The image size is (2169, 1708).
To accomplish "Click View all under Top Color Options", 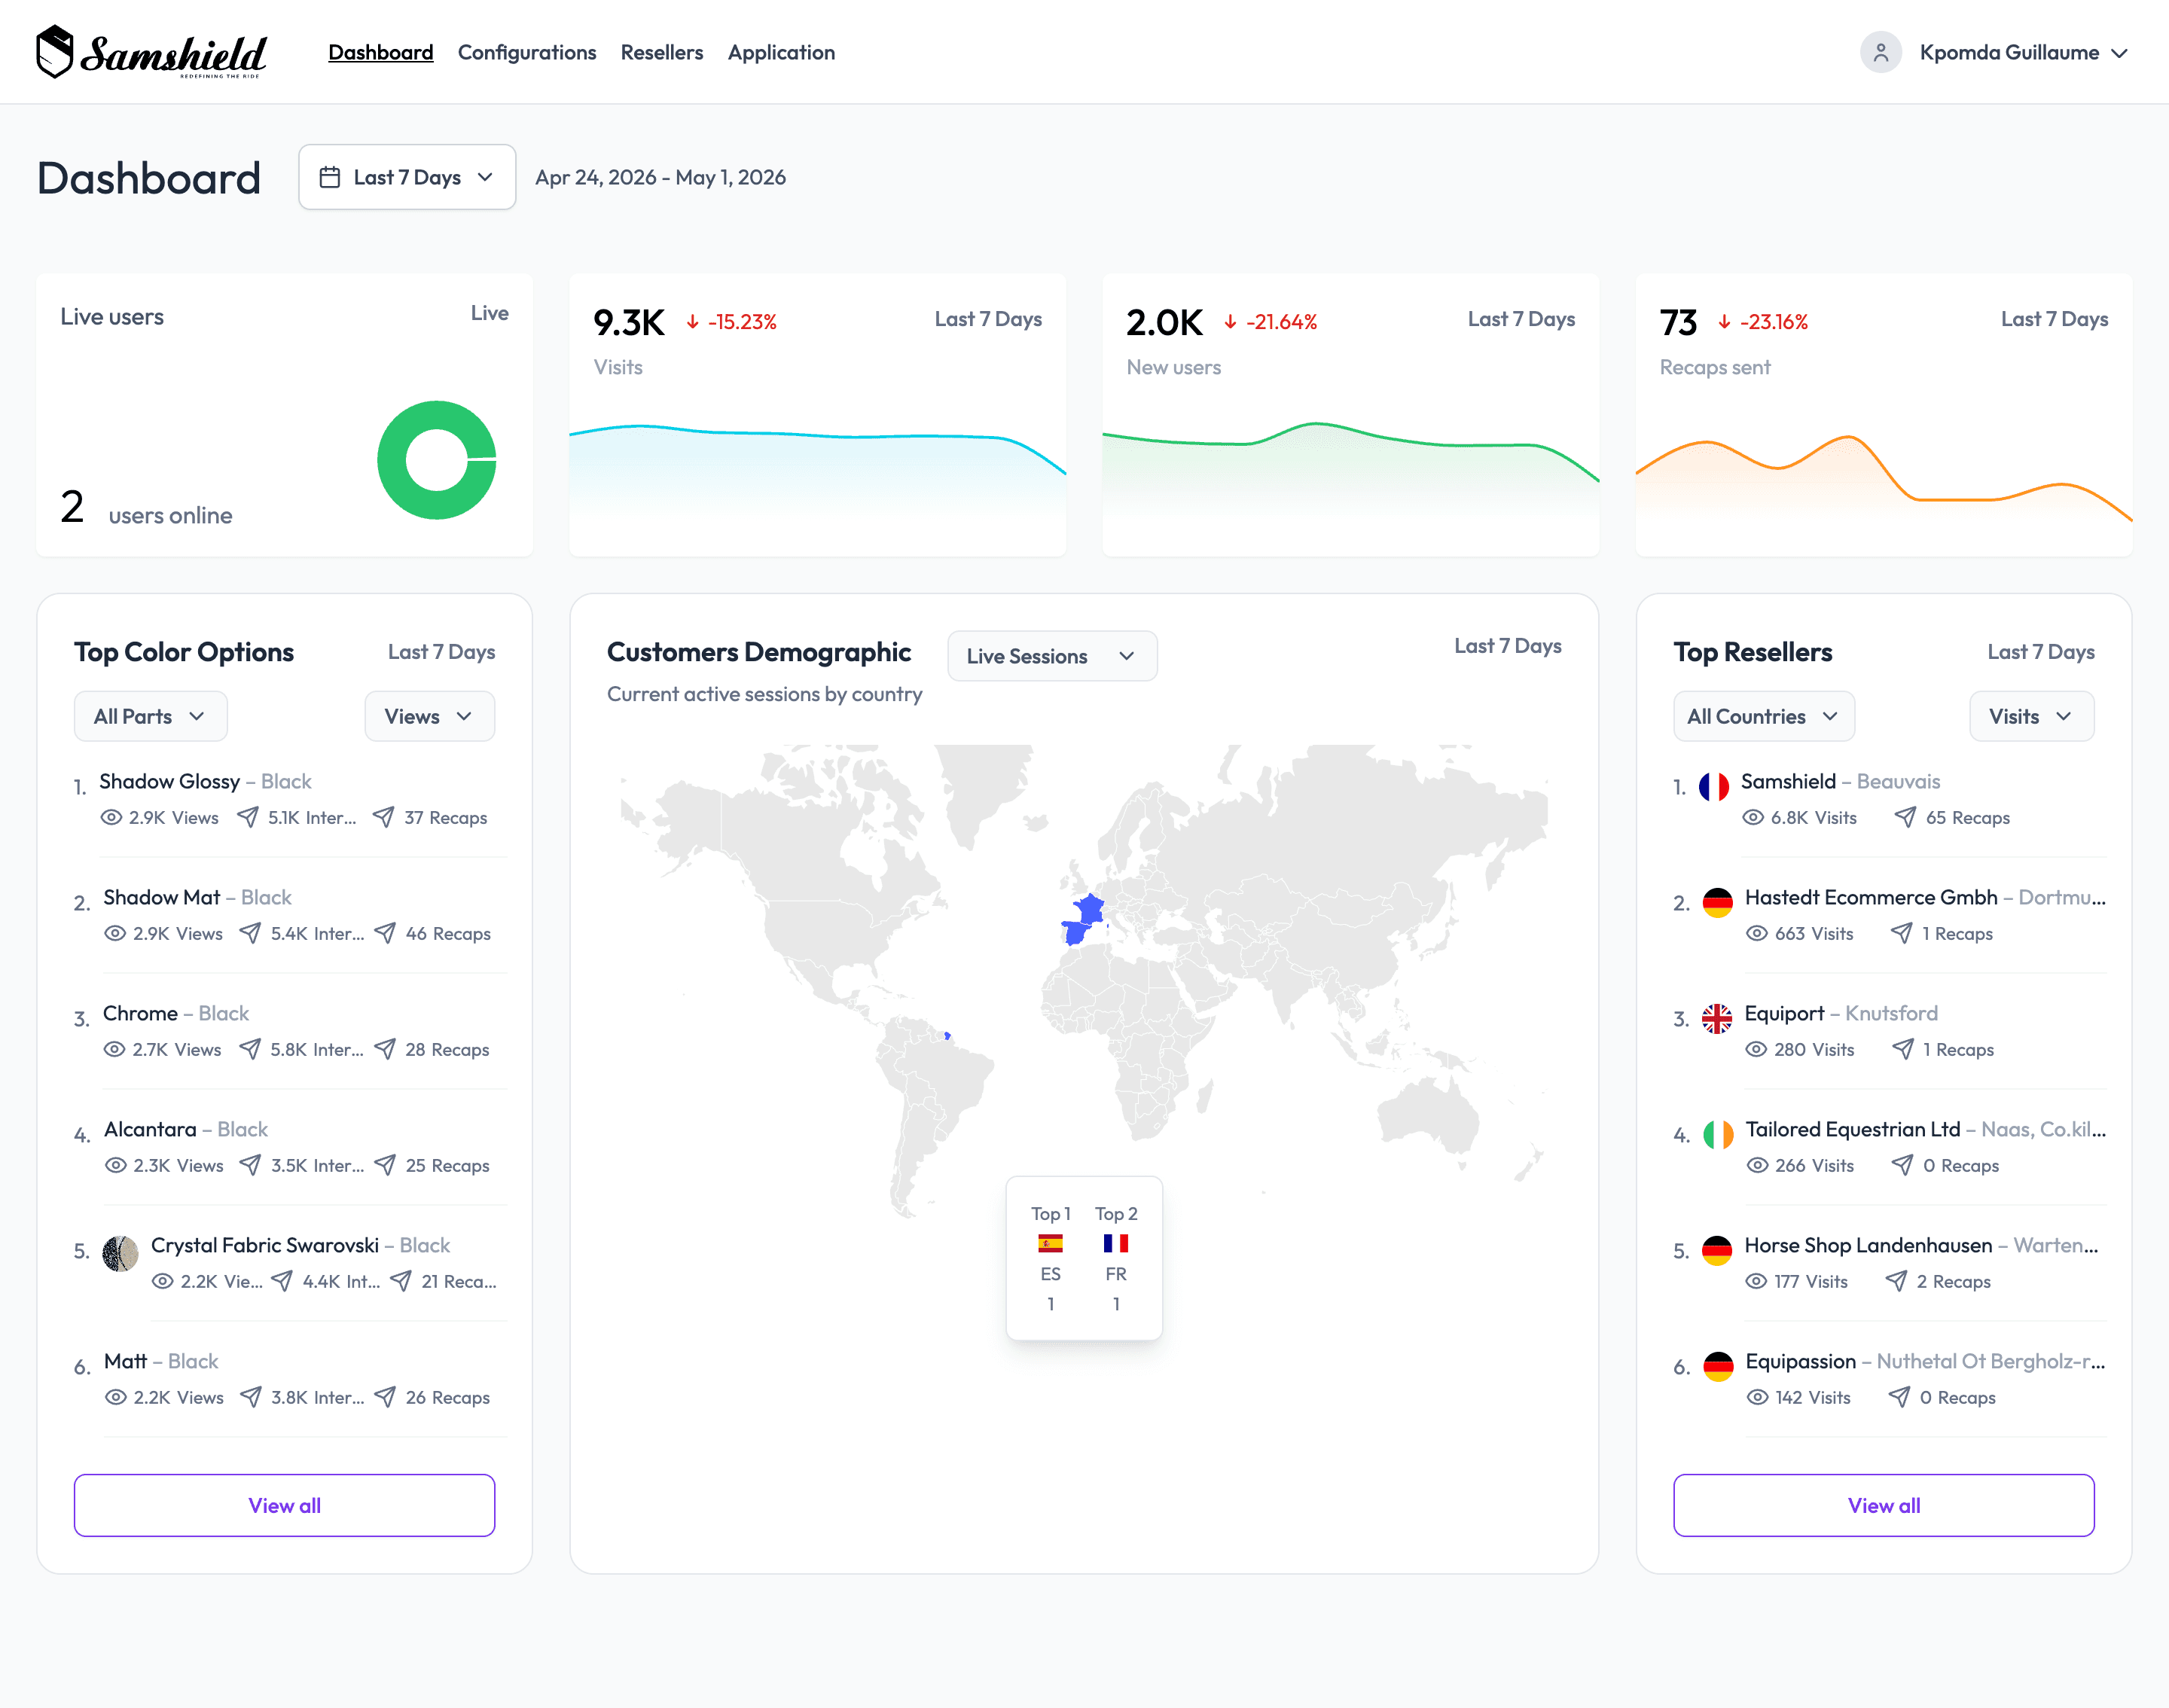I will coord(285,1506).
